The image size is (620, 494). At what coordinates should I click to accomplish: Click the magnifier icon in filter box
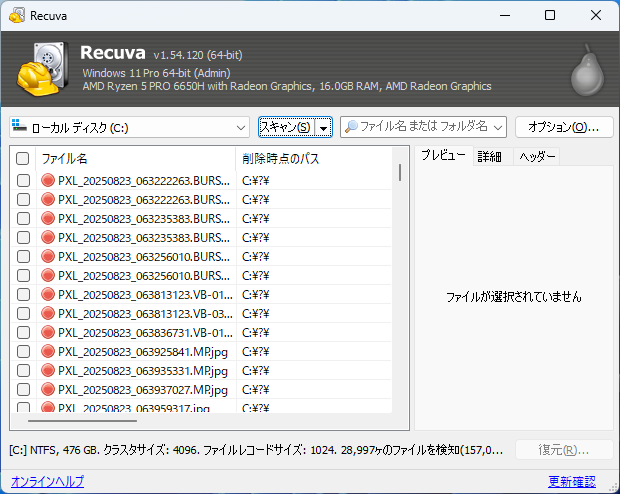pos(351,127)
